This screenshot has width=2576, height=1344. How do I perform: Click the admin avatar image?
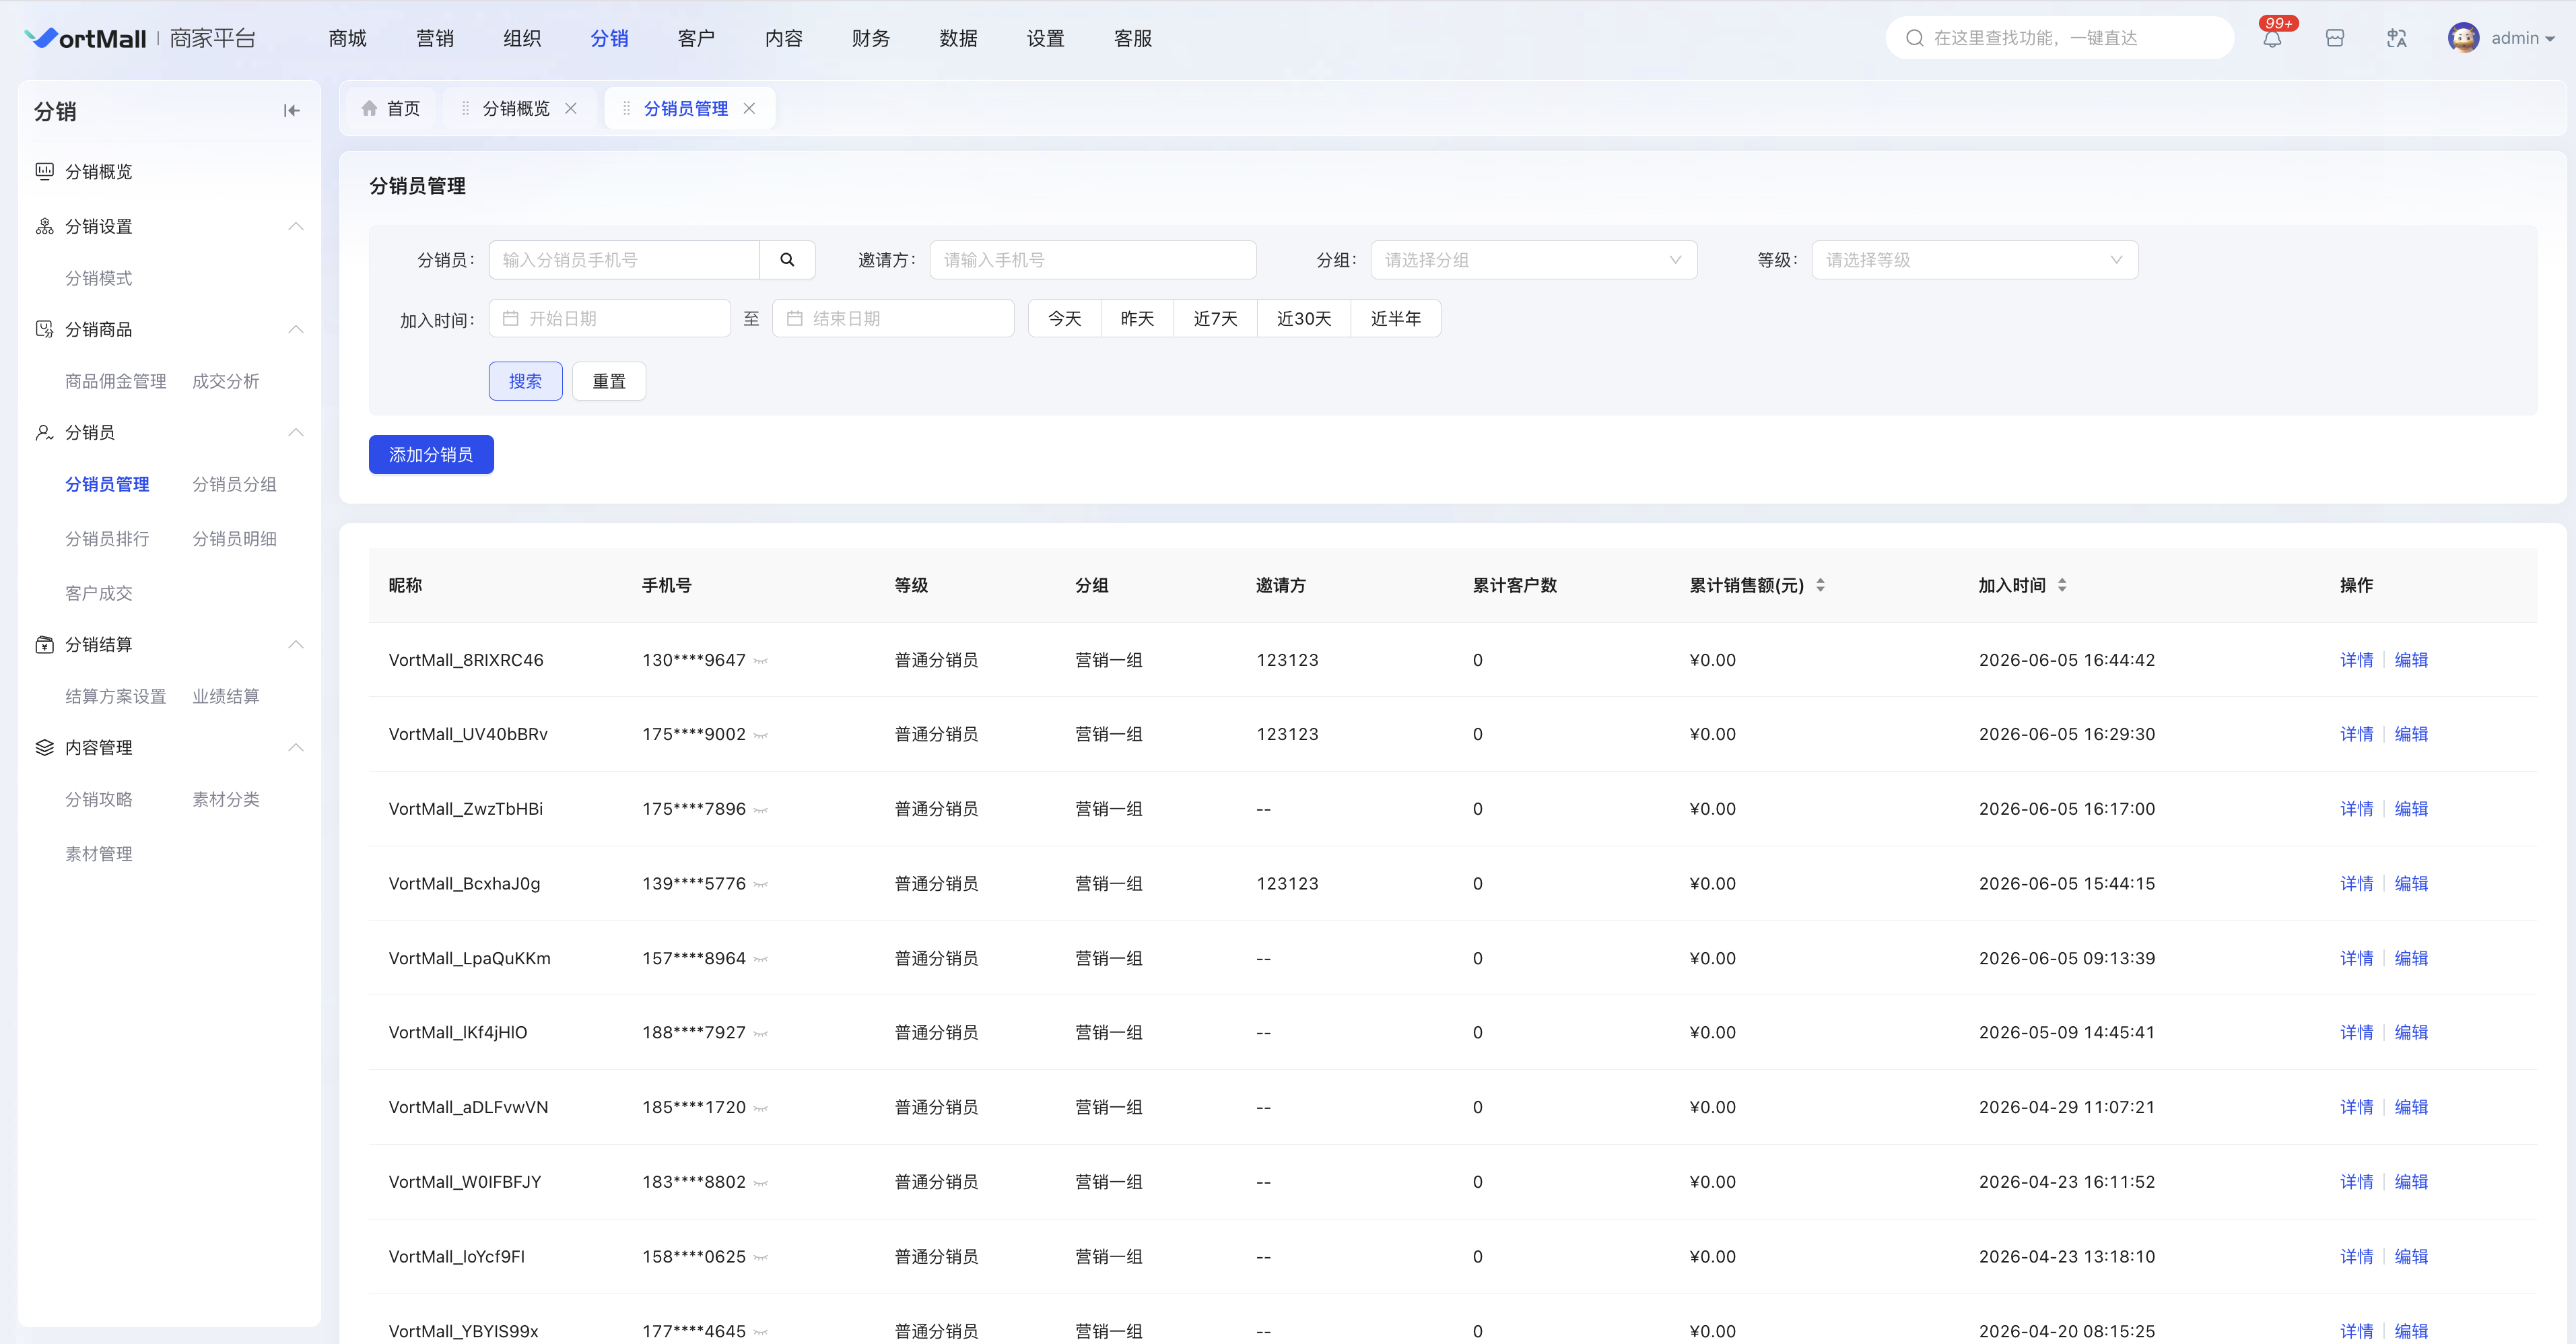[2463, 38]
